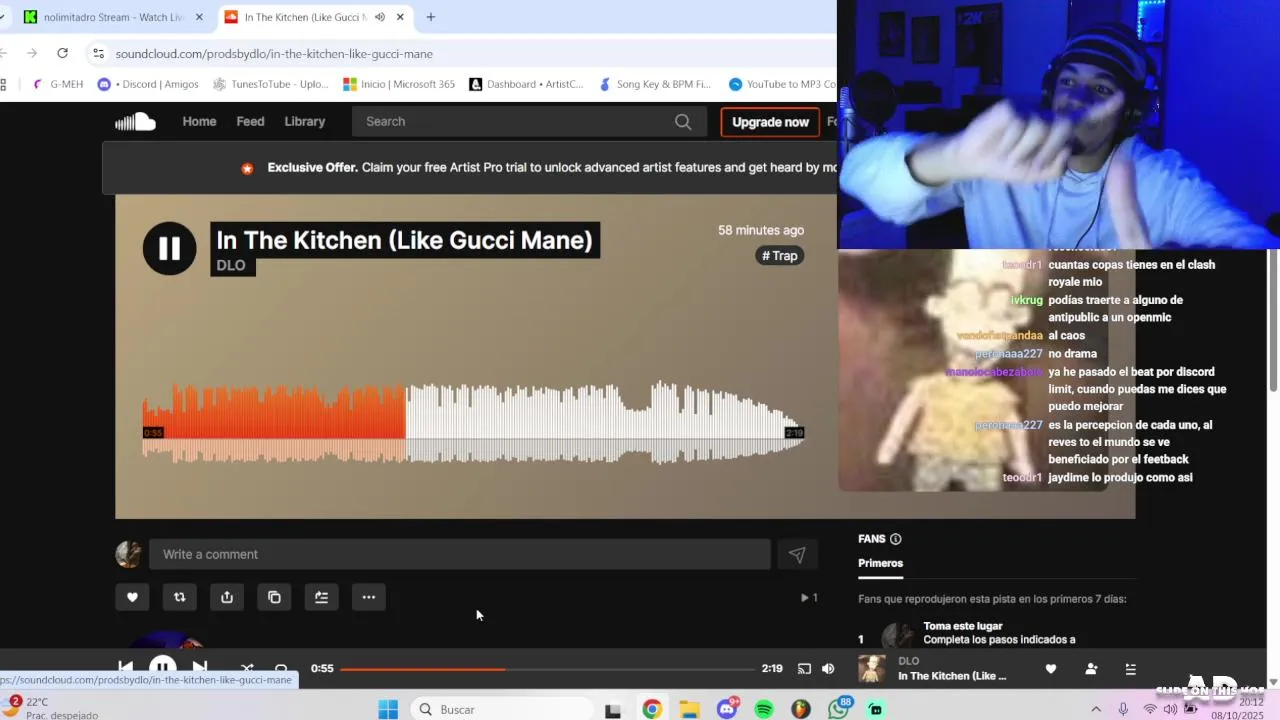Go to previous track in bottom player
The height and width of the screenshot is (720, 1280).
(x=125, y=668)
